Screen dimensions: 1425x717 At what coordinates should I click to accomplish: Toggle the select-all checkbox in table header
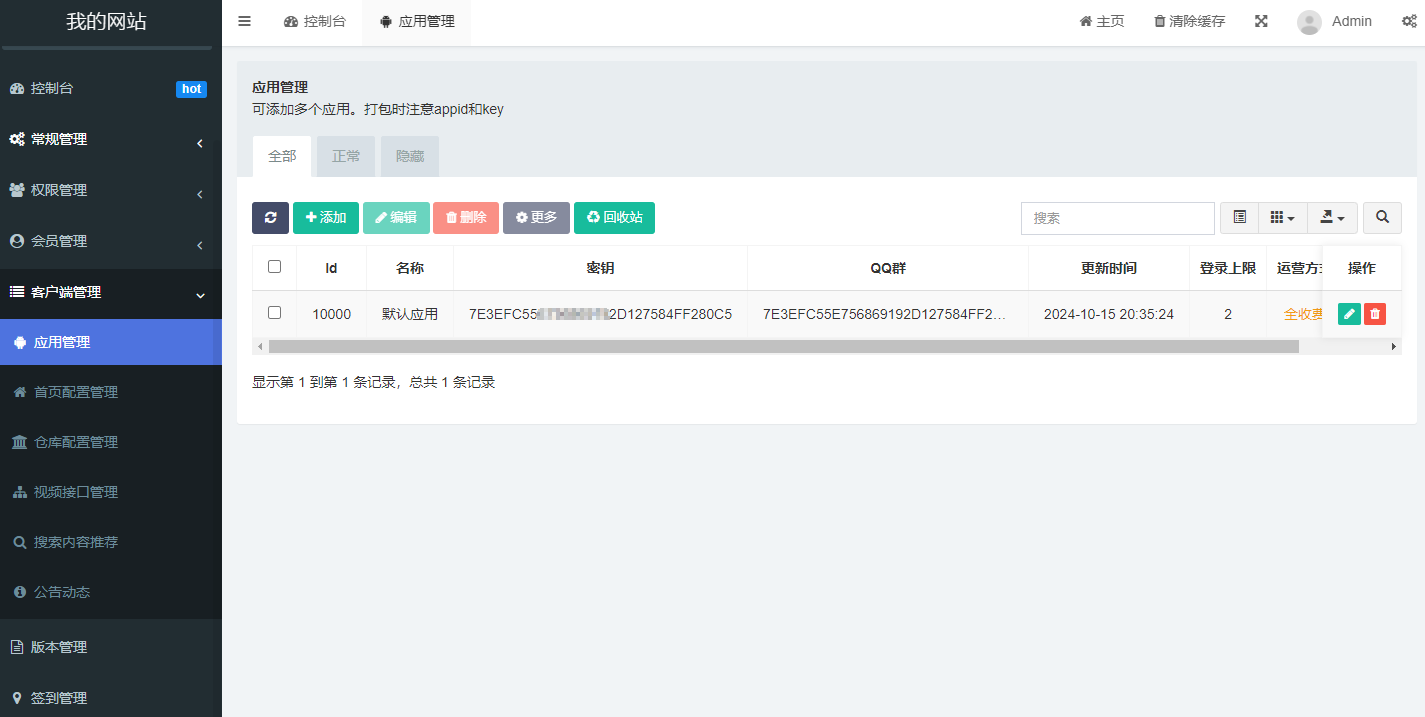pos(273,267)
